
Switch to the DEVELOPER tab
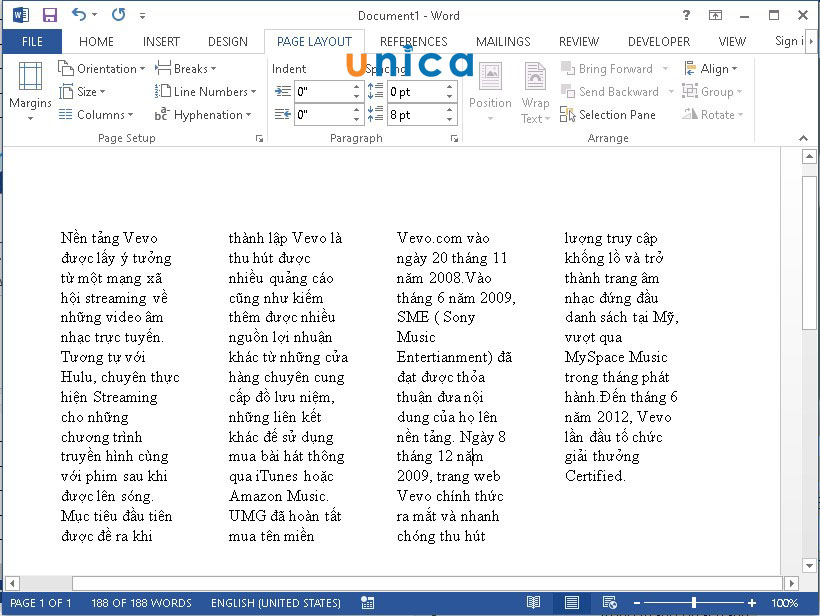(x=659, y=41)
